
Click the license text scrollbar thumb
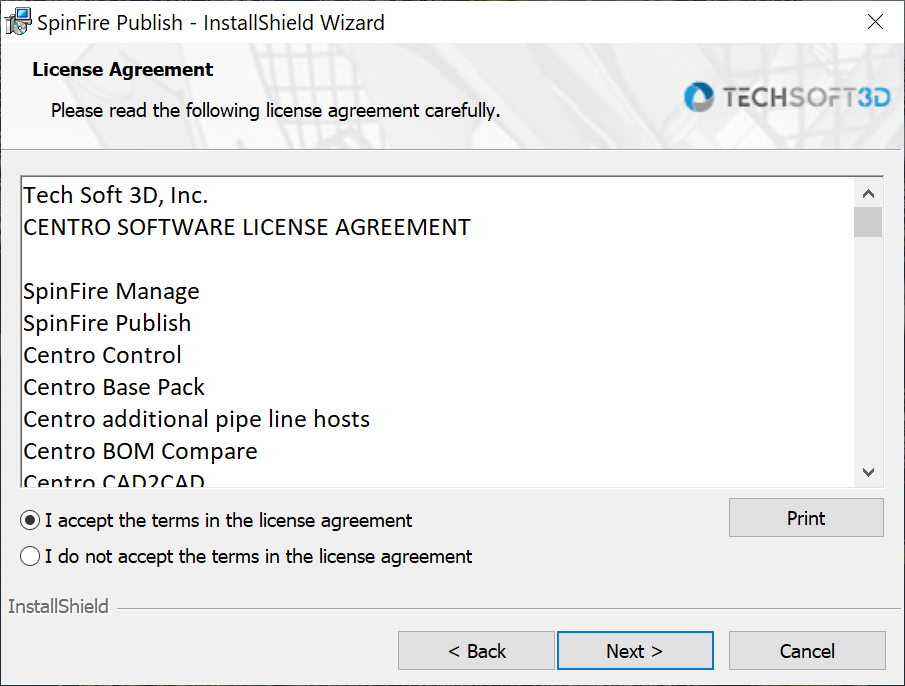click(x=868, y=222)
